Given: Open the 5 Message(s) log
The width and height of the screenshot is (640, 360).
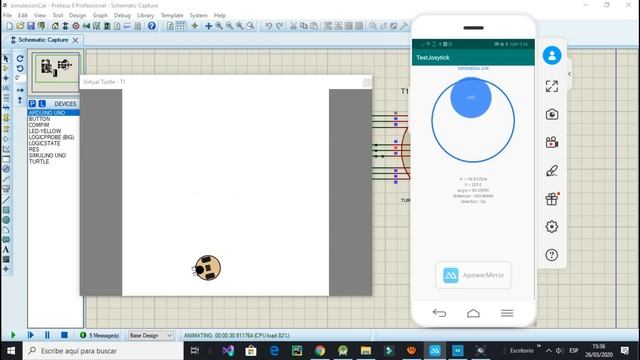Looking at the screenshot, I should tap(100, 336).
